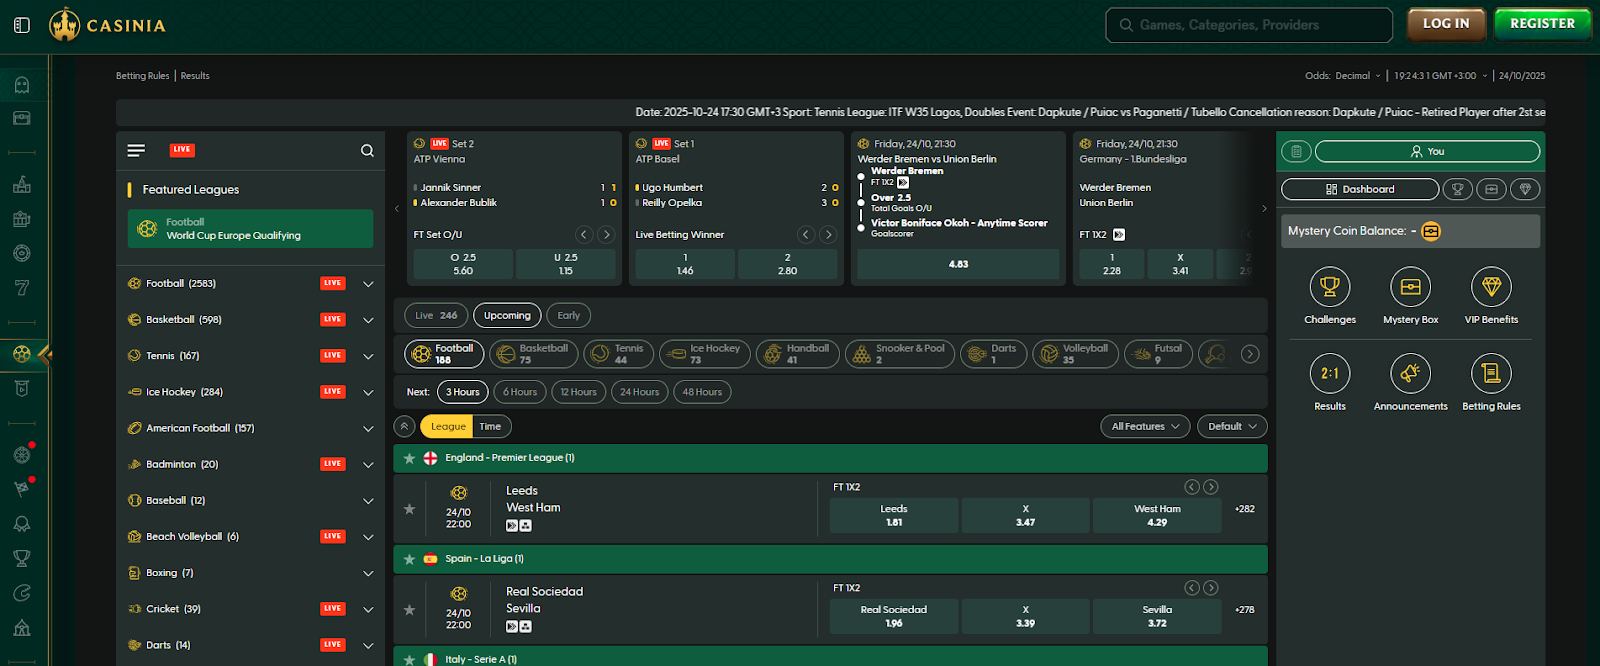Favorite the Real Sociedad vs Sevilla star
This screenshot has width=1600, height=666.
[409, 609]
